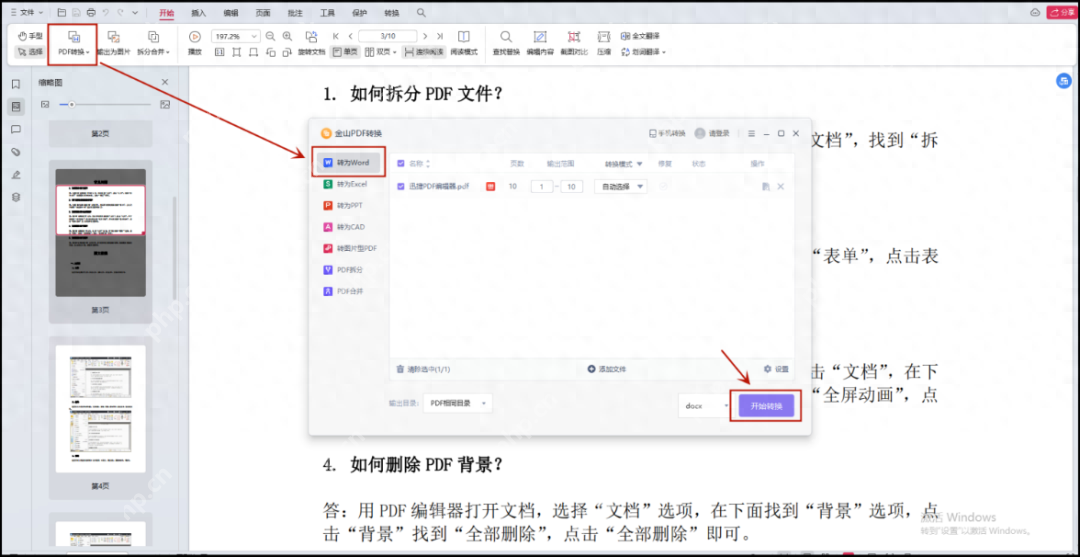1080x557 pixels.
Task: Activate the 选择 selection tool
Action: tap(30, 52)
